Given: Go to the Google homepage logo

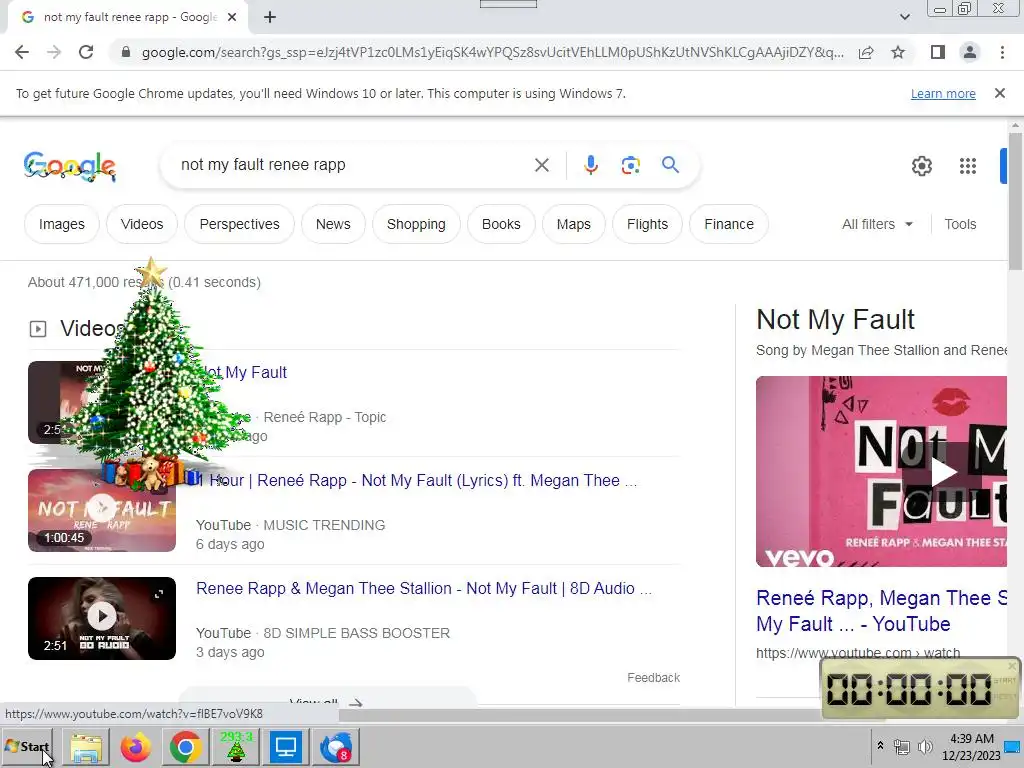Looking at the screenshot, I should [69, 166].
